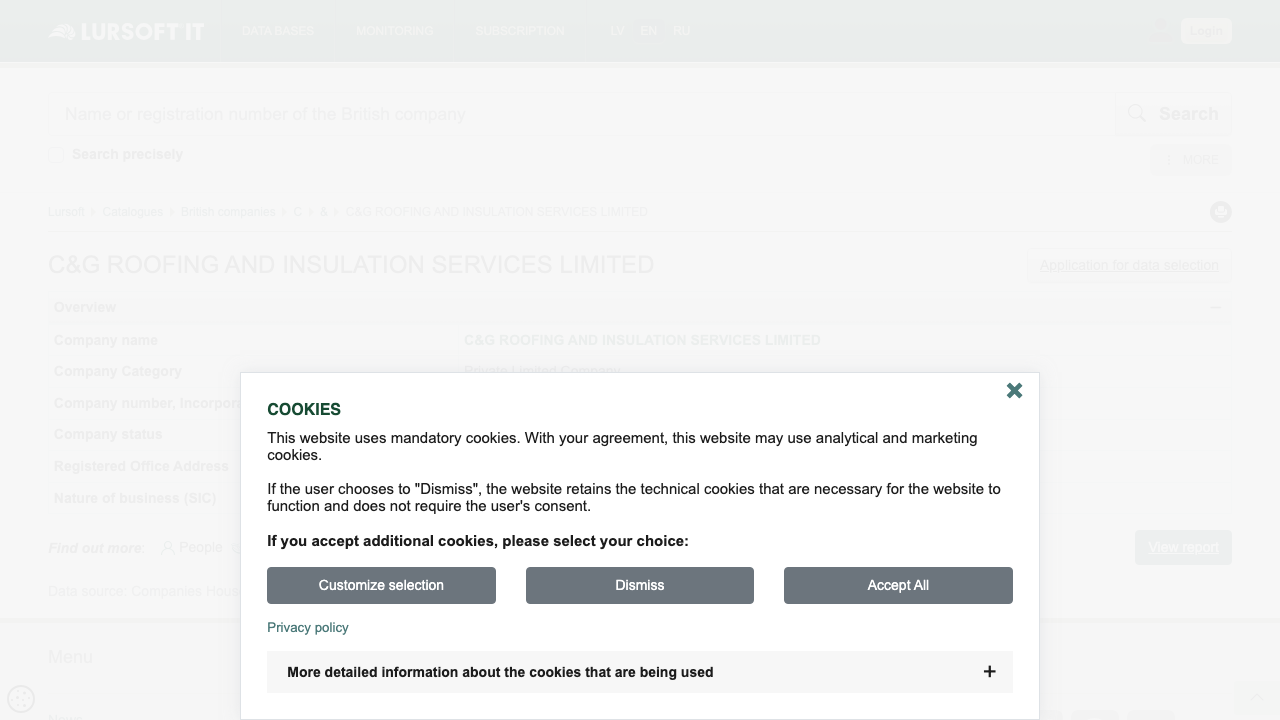This screenshot has height=720, width=1280.
Task: Click the cookie icon in bottom-left corner
Action: (20, 699)
